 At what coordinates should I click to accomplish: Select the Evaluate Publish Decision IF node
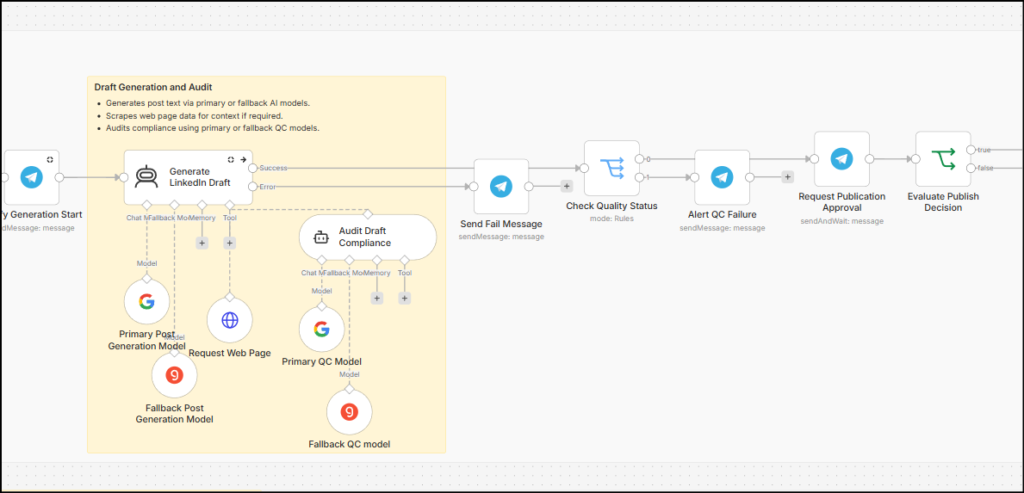point(942,159)
